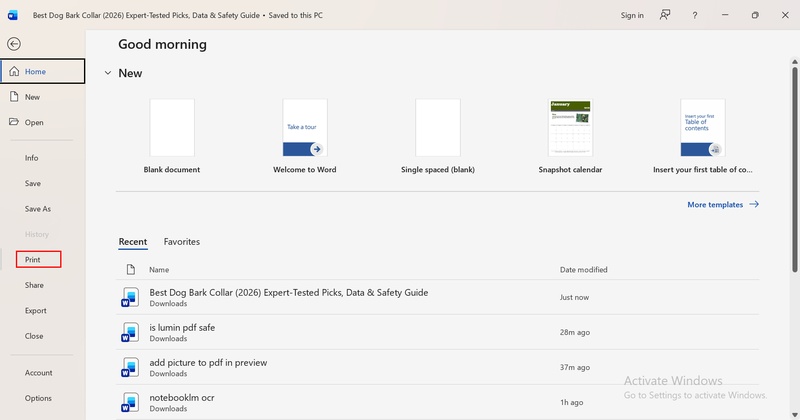Create a Blank document from thumbnail

point(172,128)
